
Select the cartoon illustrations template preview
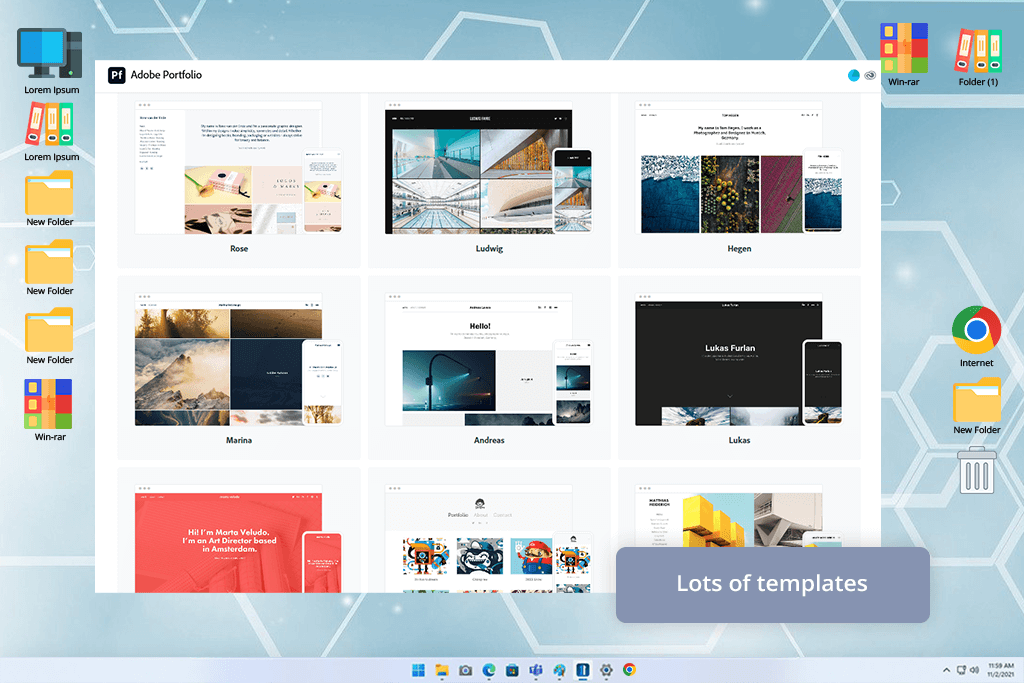point(488,539)
